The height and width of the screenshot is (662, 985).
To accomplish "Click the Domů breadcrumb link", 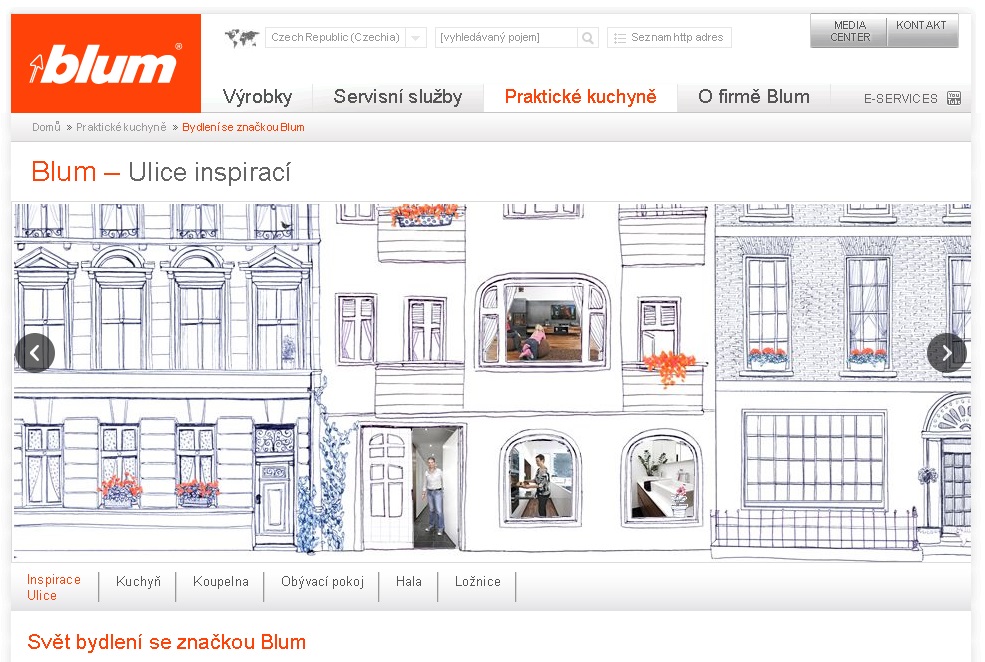I will coord(46,127).
